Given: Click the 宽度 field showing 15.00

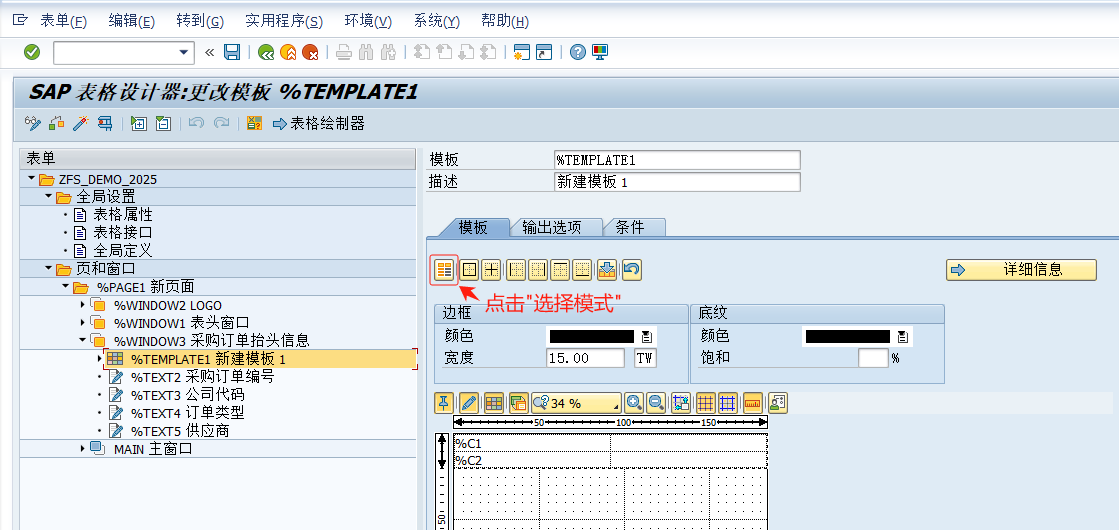Looking at the screenshot, I should tap(585, 358).
